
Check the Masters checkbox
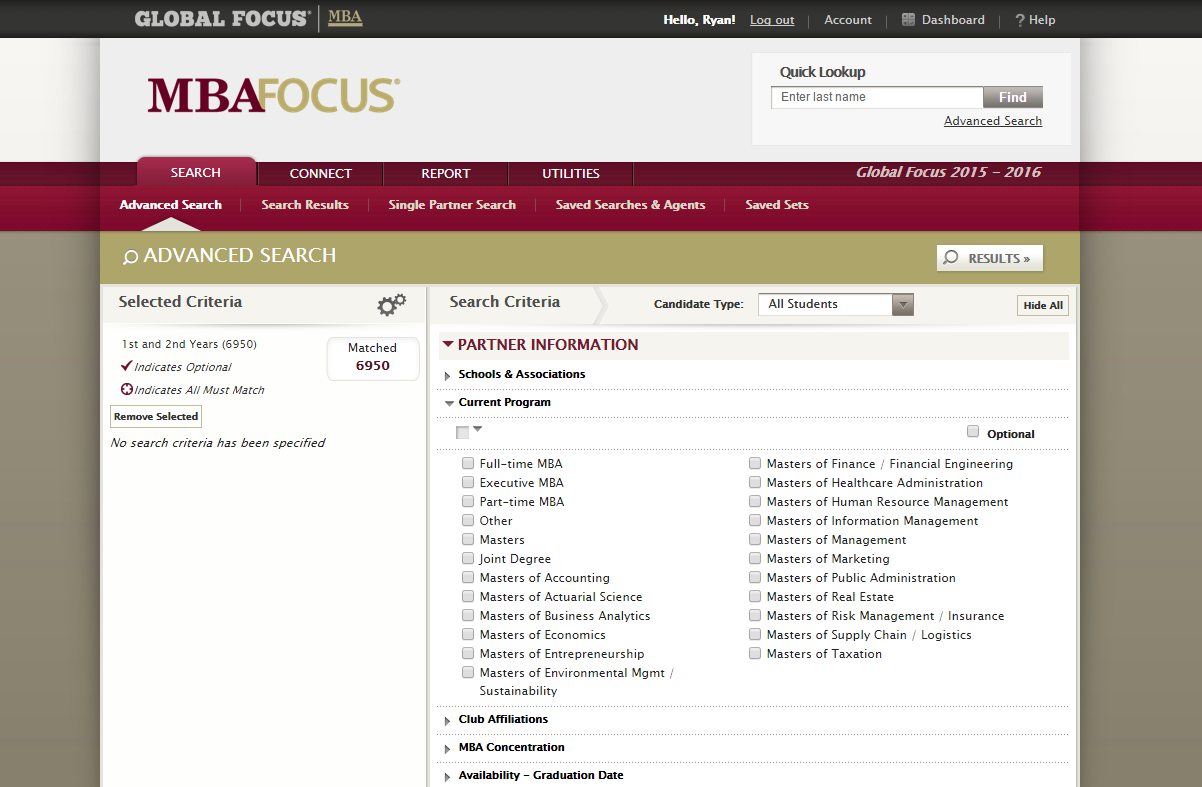[x=468, y=540]
